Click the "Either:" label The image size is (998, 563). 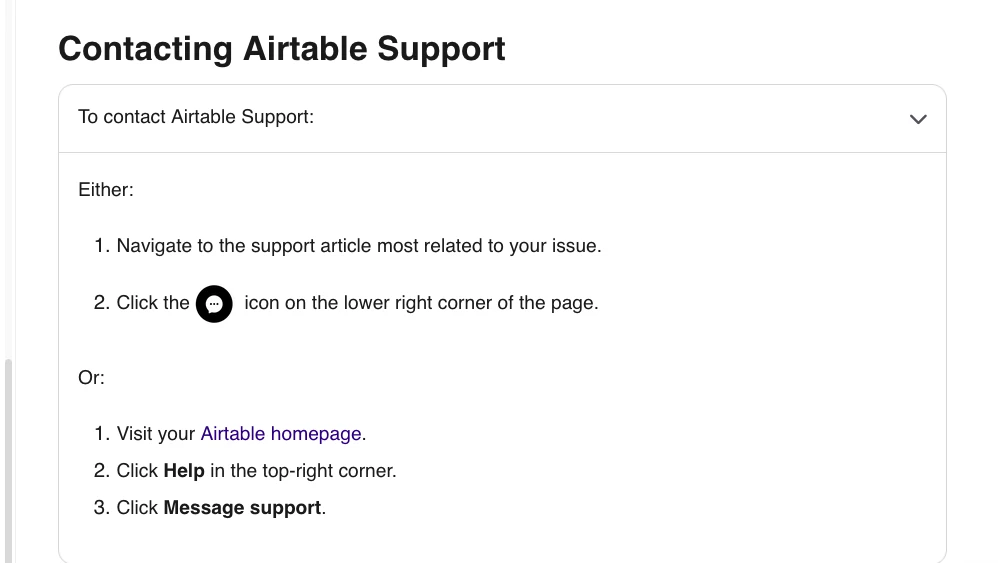click(x=106, y=190)
